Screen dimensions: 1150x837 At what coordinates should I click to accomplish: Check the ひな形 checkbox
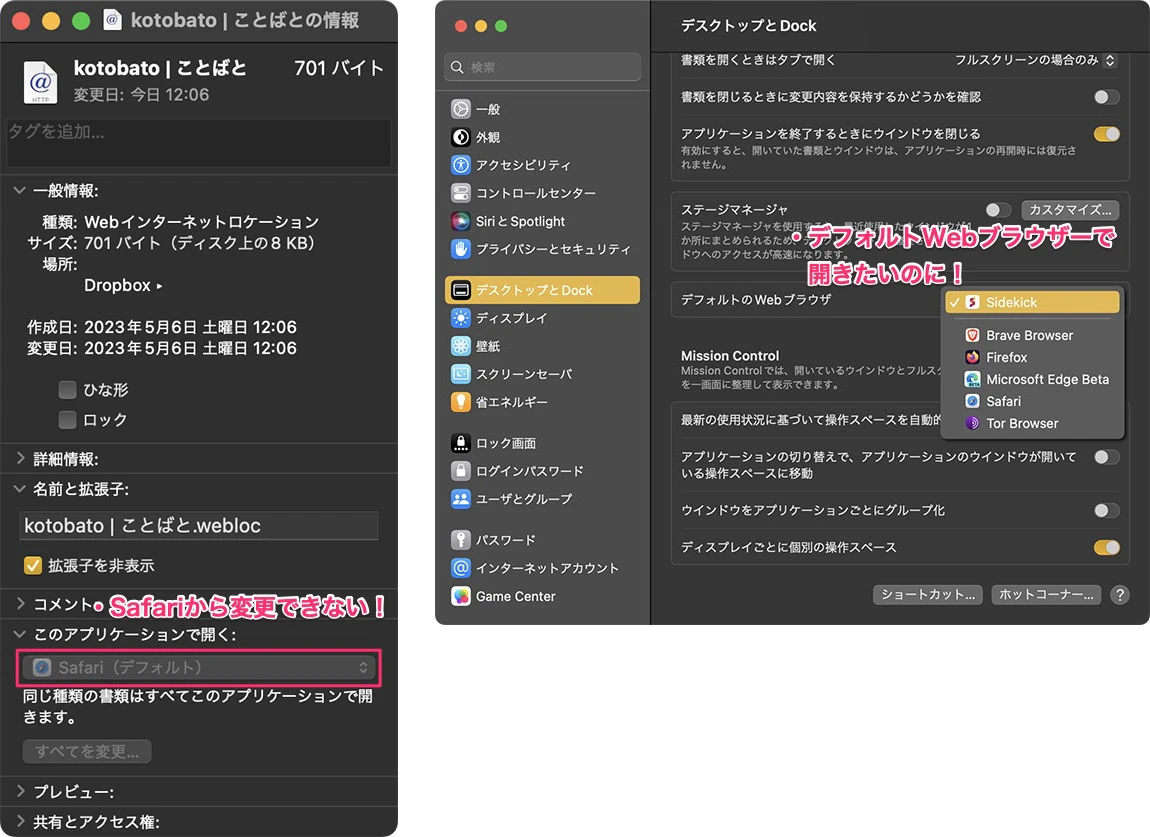(x=67, y=390)
